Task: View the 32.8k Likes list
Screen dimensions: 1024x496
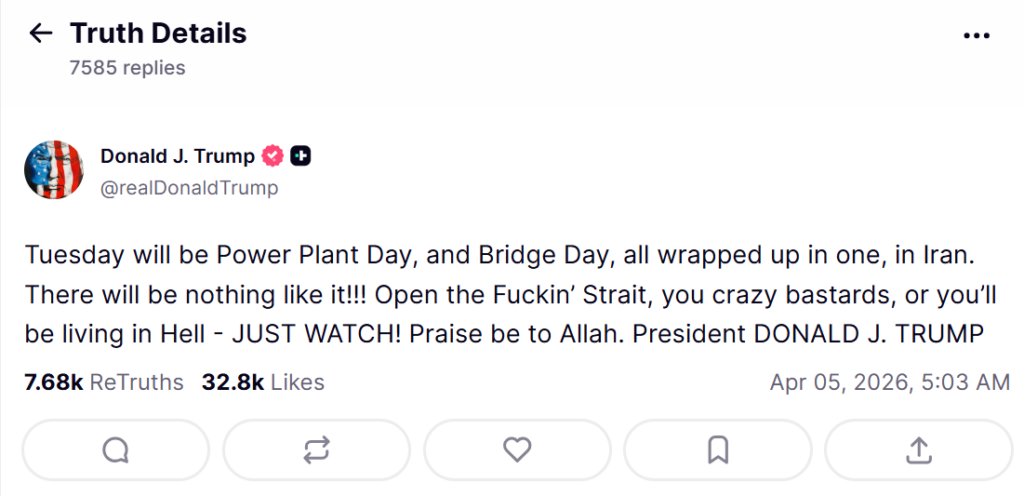Action: (263, 382)
